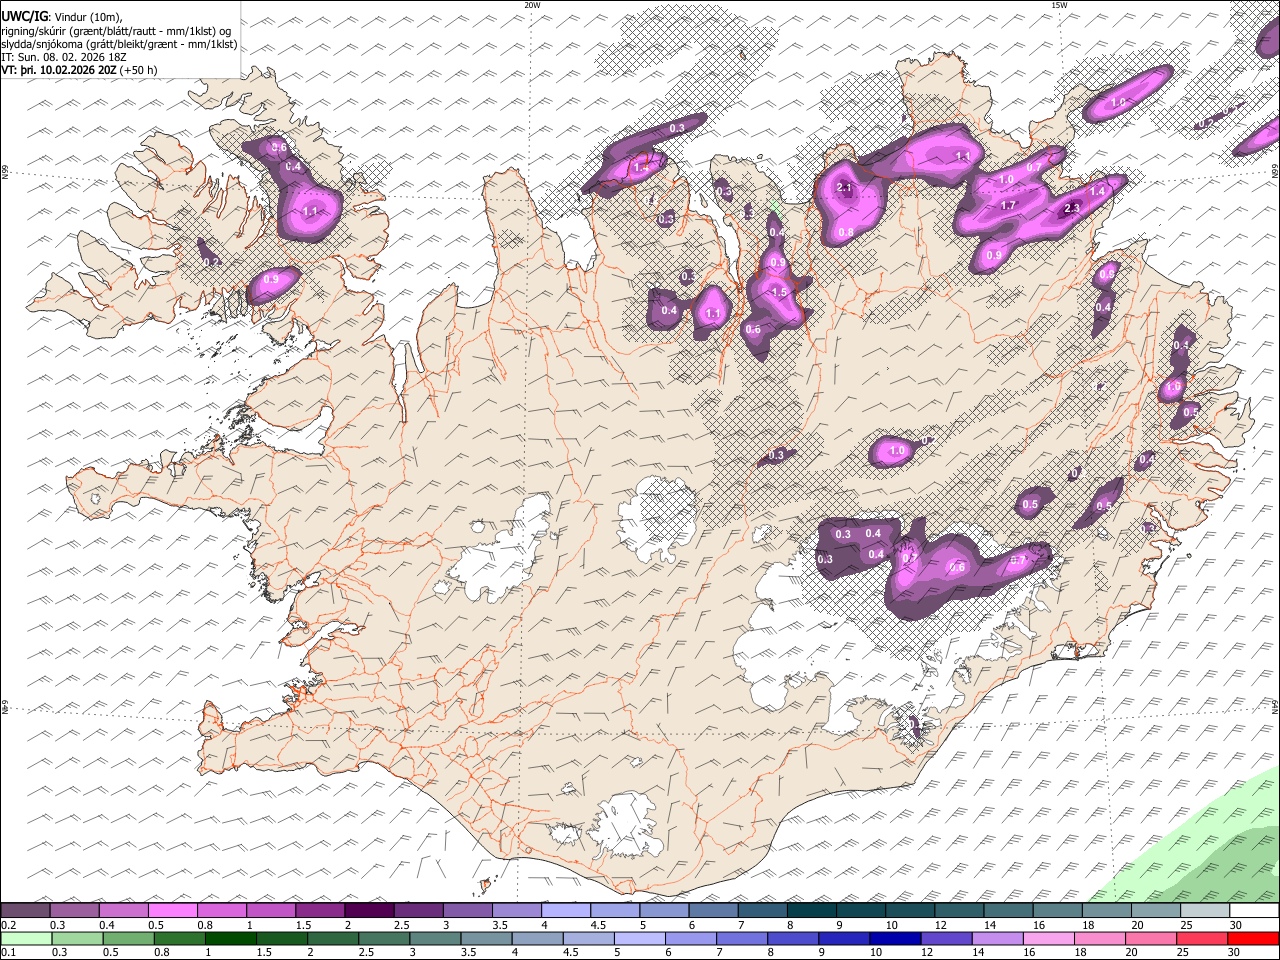Click the 0.1 legend scale label
The width and height of the screenshot is (1280, 960).
(9, 952)
